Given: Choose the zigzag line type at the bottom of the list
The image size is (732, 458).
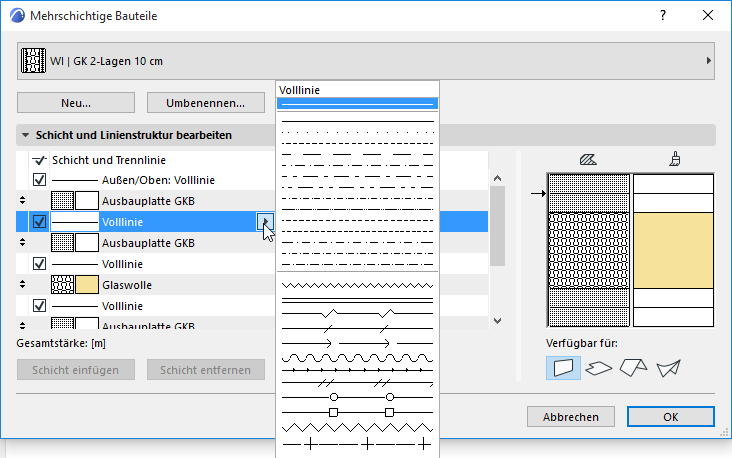Looking at the screenshot, I should [357, 428].
